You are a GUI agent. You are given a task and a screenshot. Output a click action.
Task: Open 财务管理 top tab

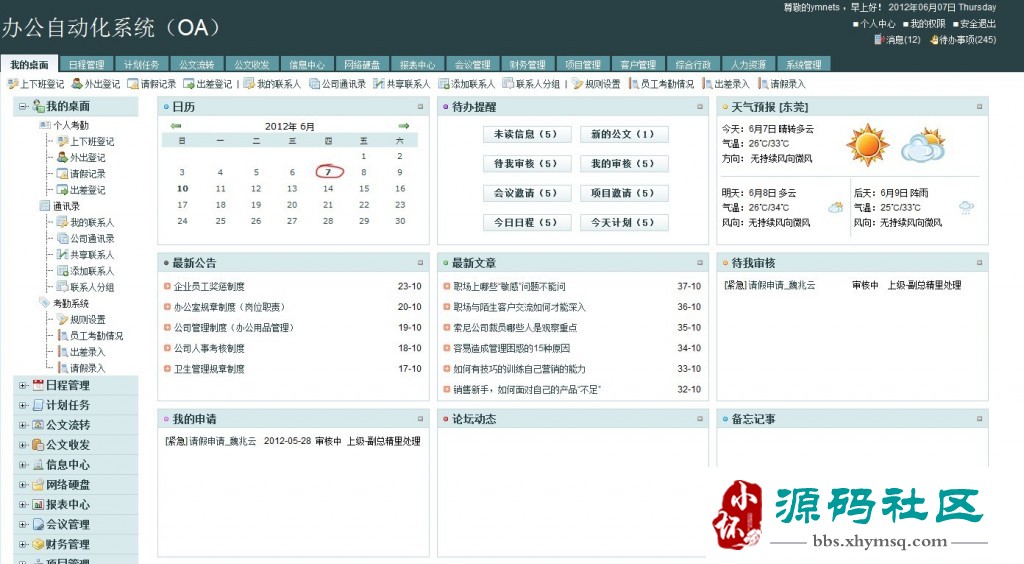pyautogui.click(x=528, y=65)
